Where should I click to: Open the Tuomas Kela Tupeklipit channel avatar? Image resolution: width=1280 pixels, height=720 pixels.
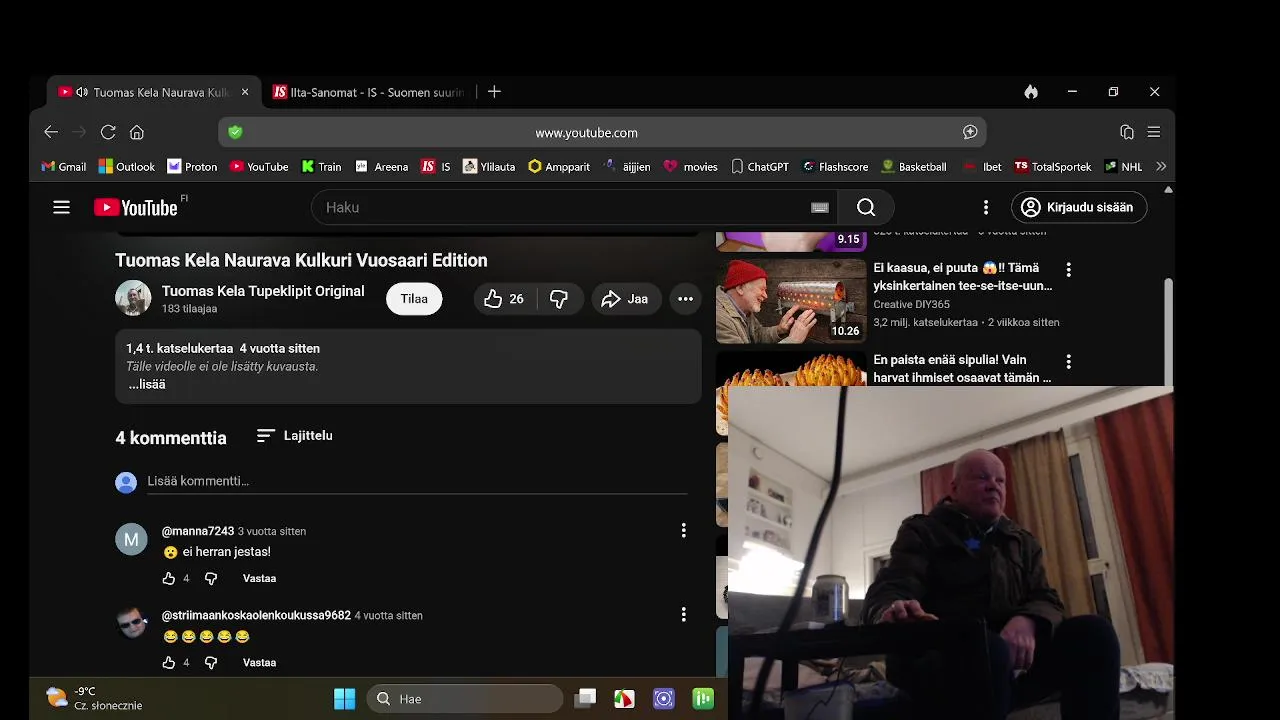tap(133, 298)
